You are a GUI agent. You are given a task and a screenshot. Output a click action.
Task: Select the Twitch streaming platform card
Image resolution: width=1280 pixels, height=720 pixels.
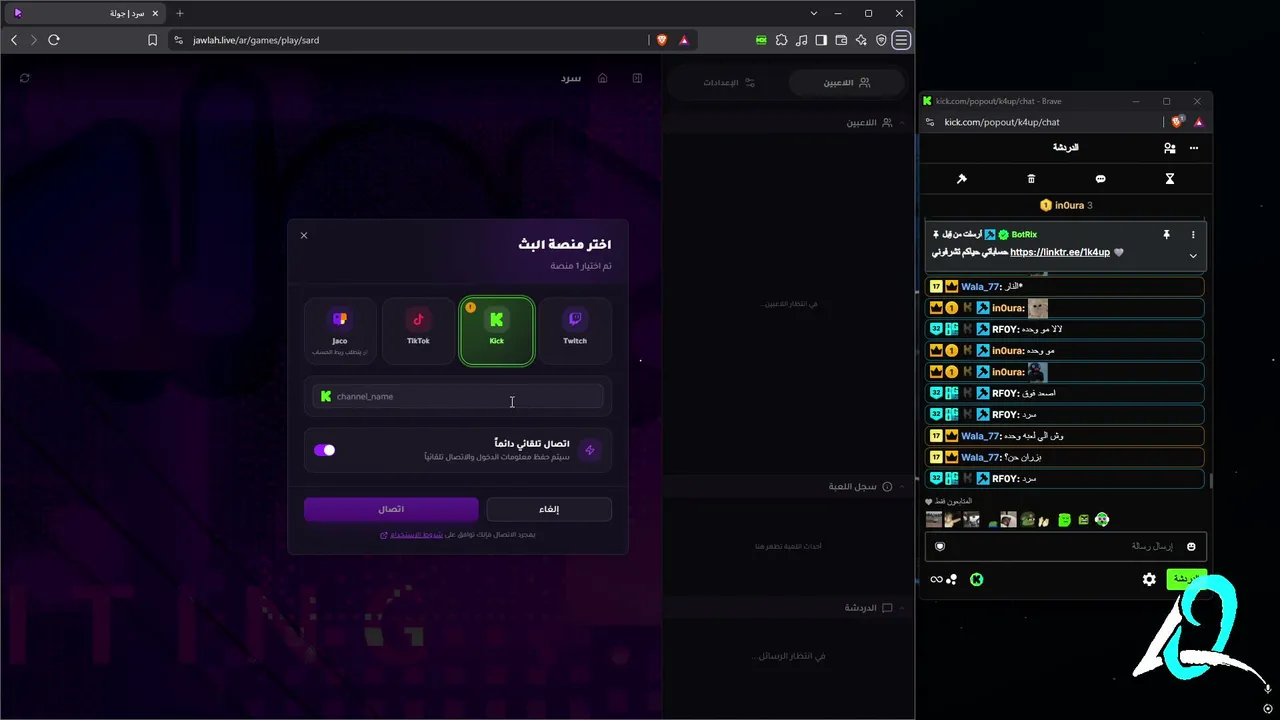(x=575, y=331)
